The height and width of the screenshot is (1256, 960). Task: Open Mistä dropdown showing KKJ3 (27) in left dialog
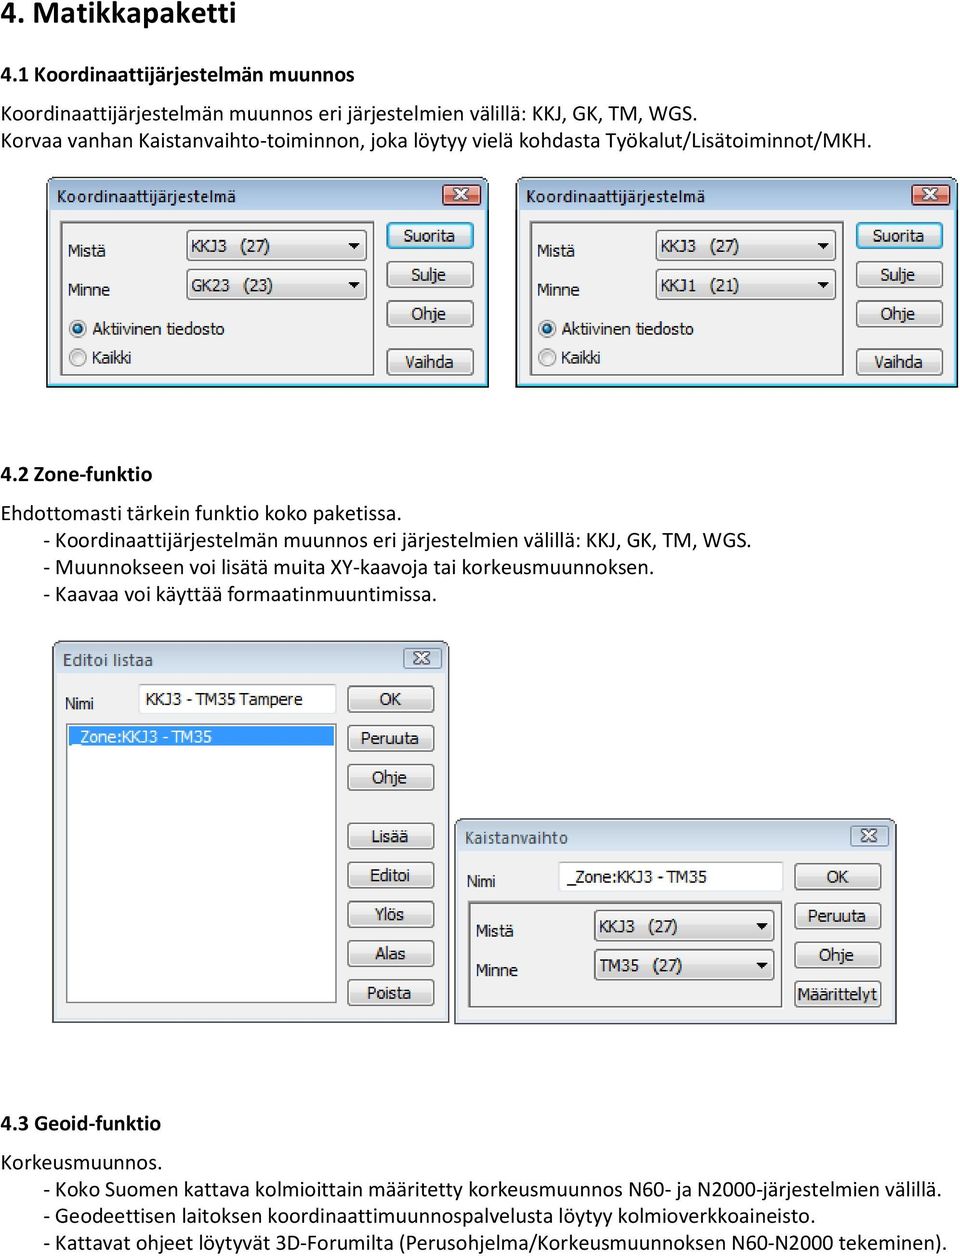click(x=276, y=246)
